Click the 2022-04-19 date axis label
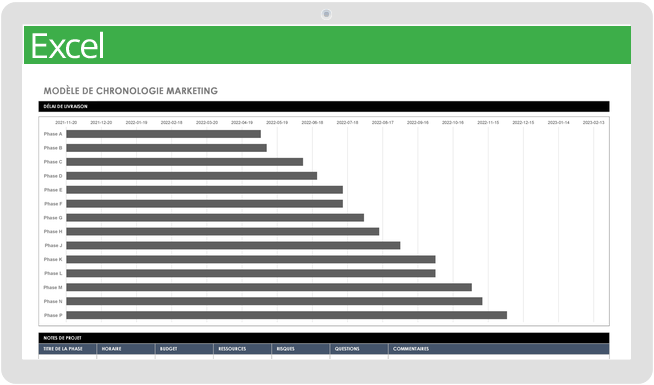 (242, 123)
